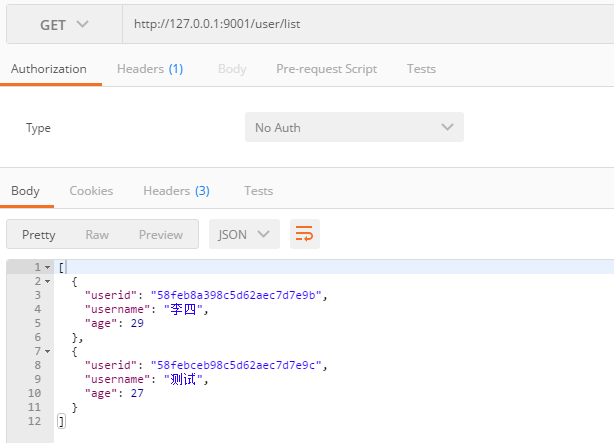Select the Raw view button
The image size is (614, 443).
coord(97,235)
